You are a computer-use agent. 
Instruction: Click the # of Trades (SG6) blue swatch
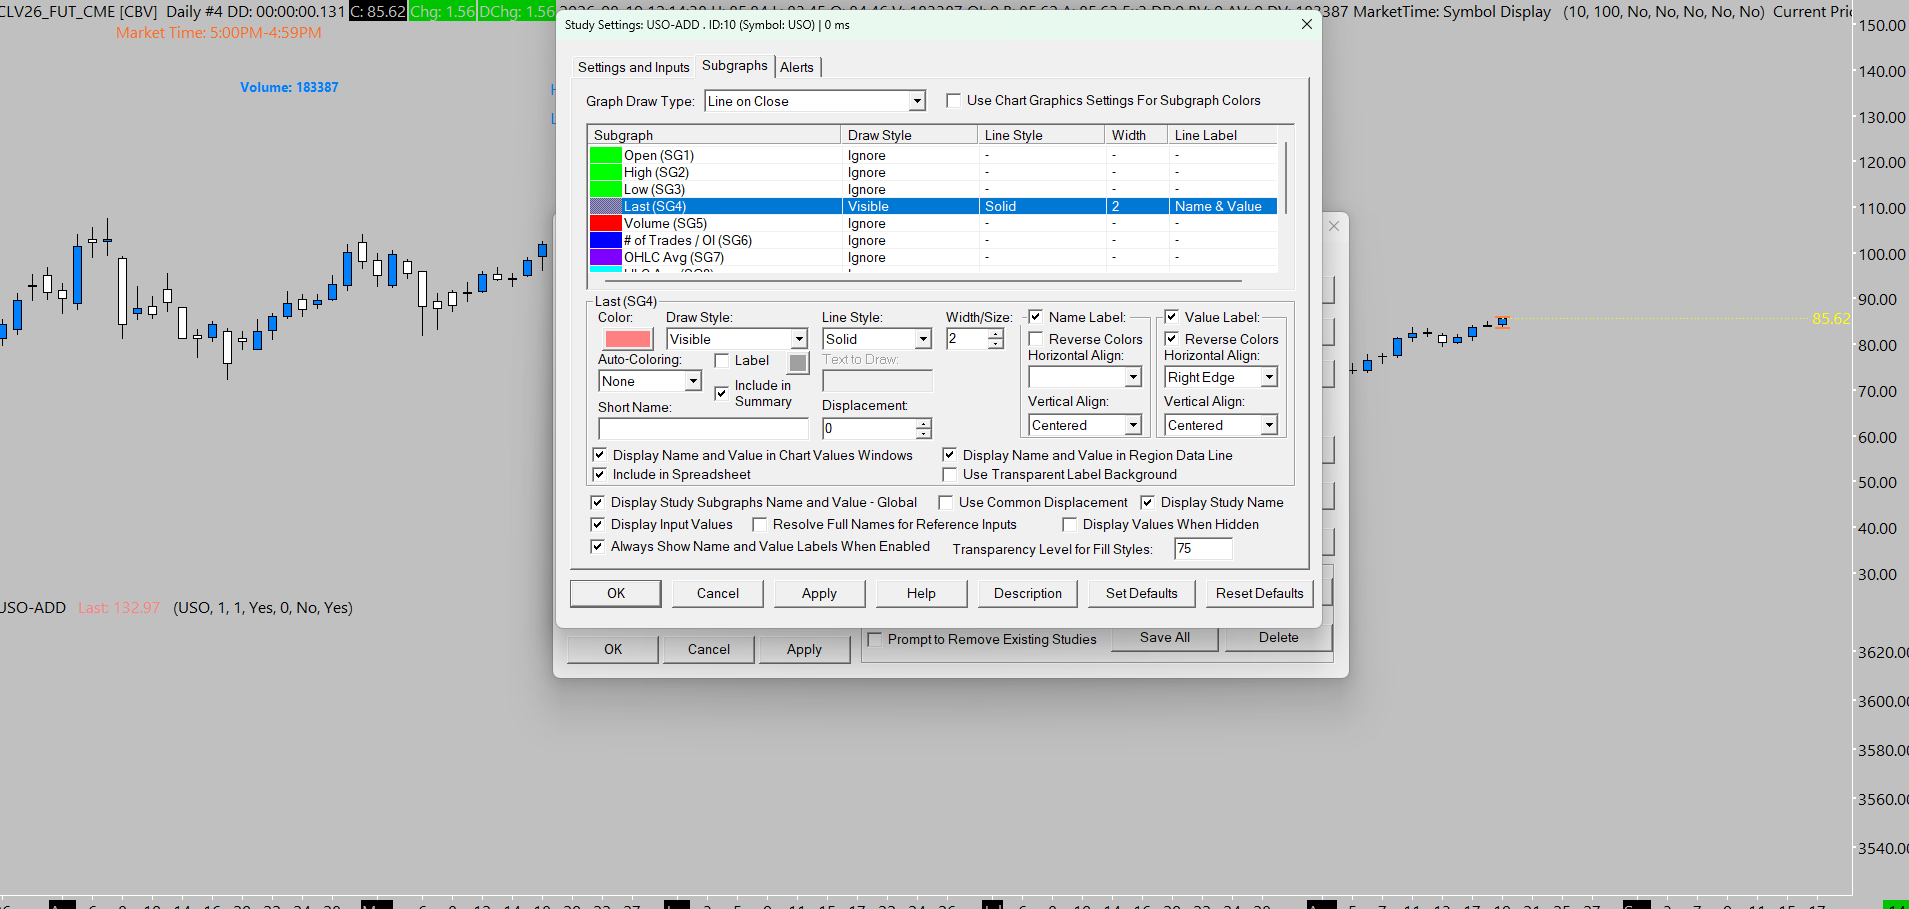click(x=606, y=240)
